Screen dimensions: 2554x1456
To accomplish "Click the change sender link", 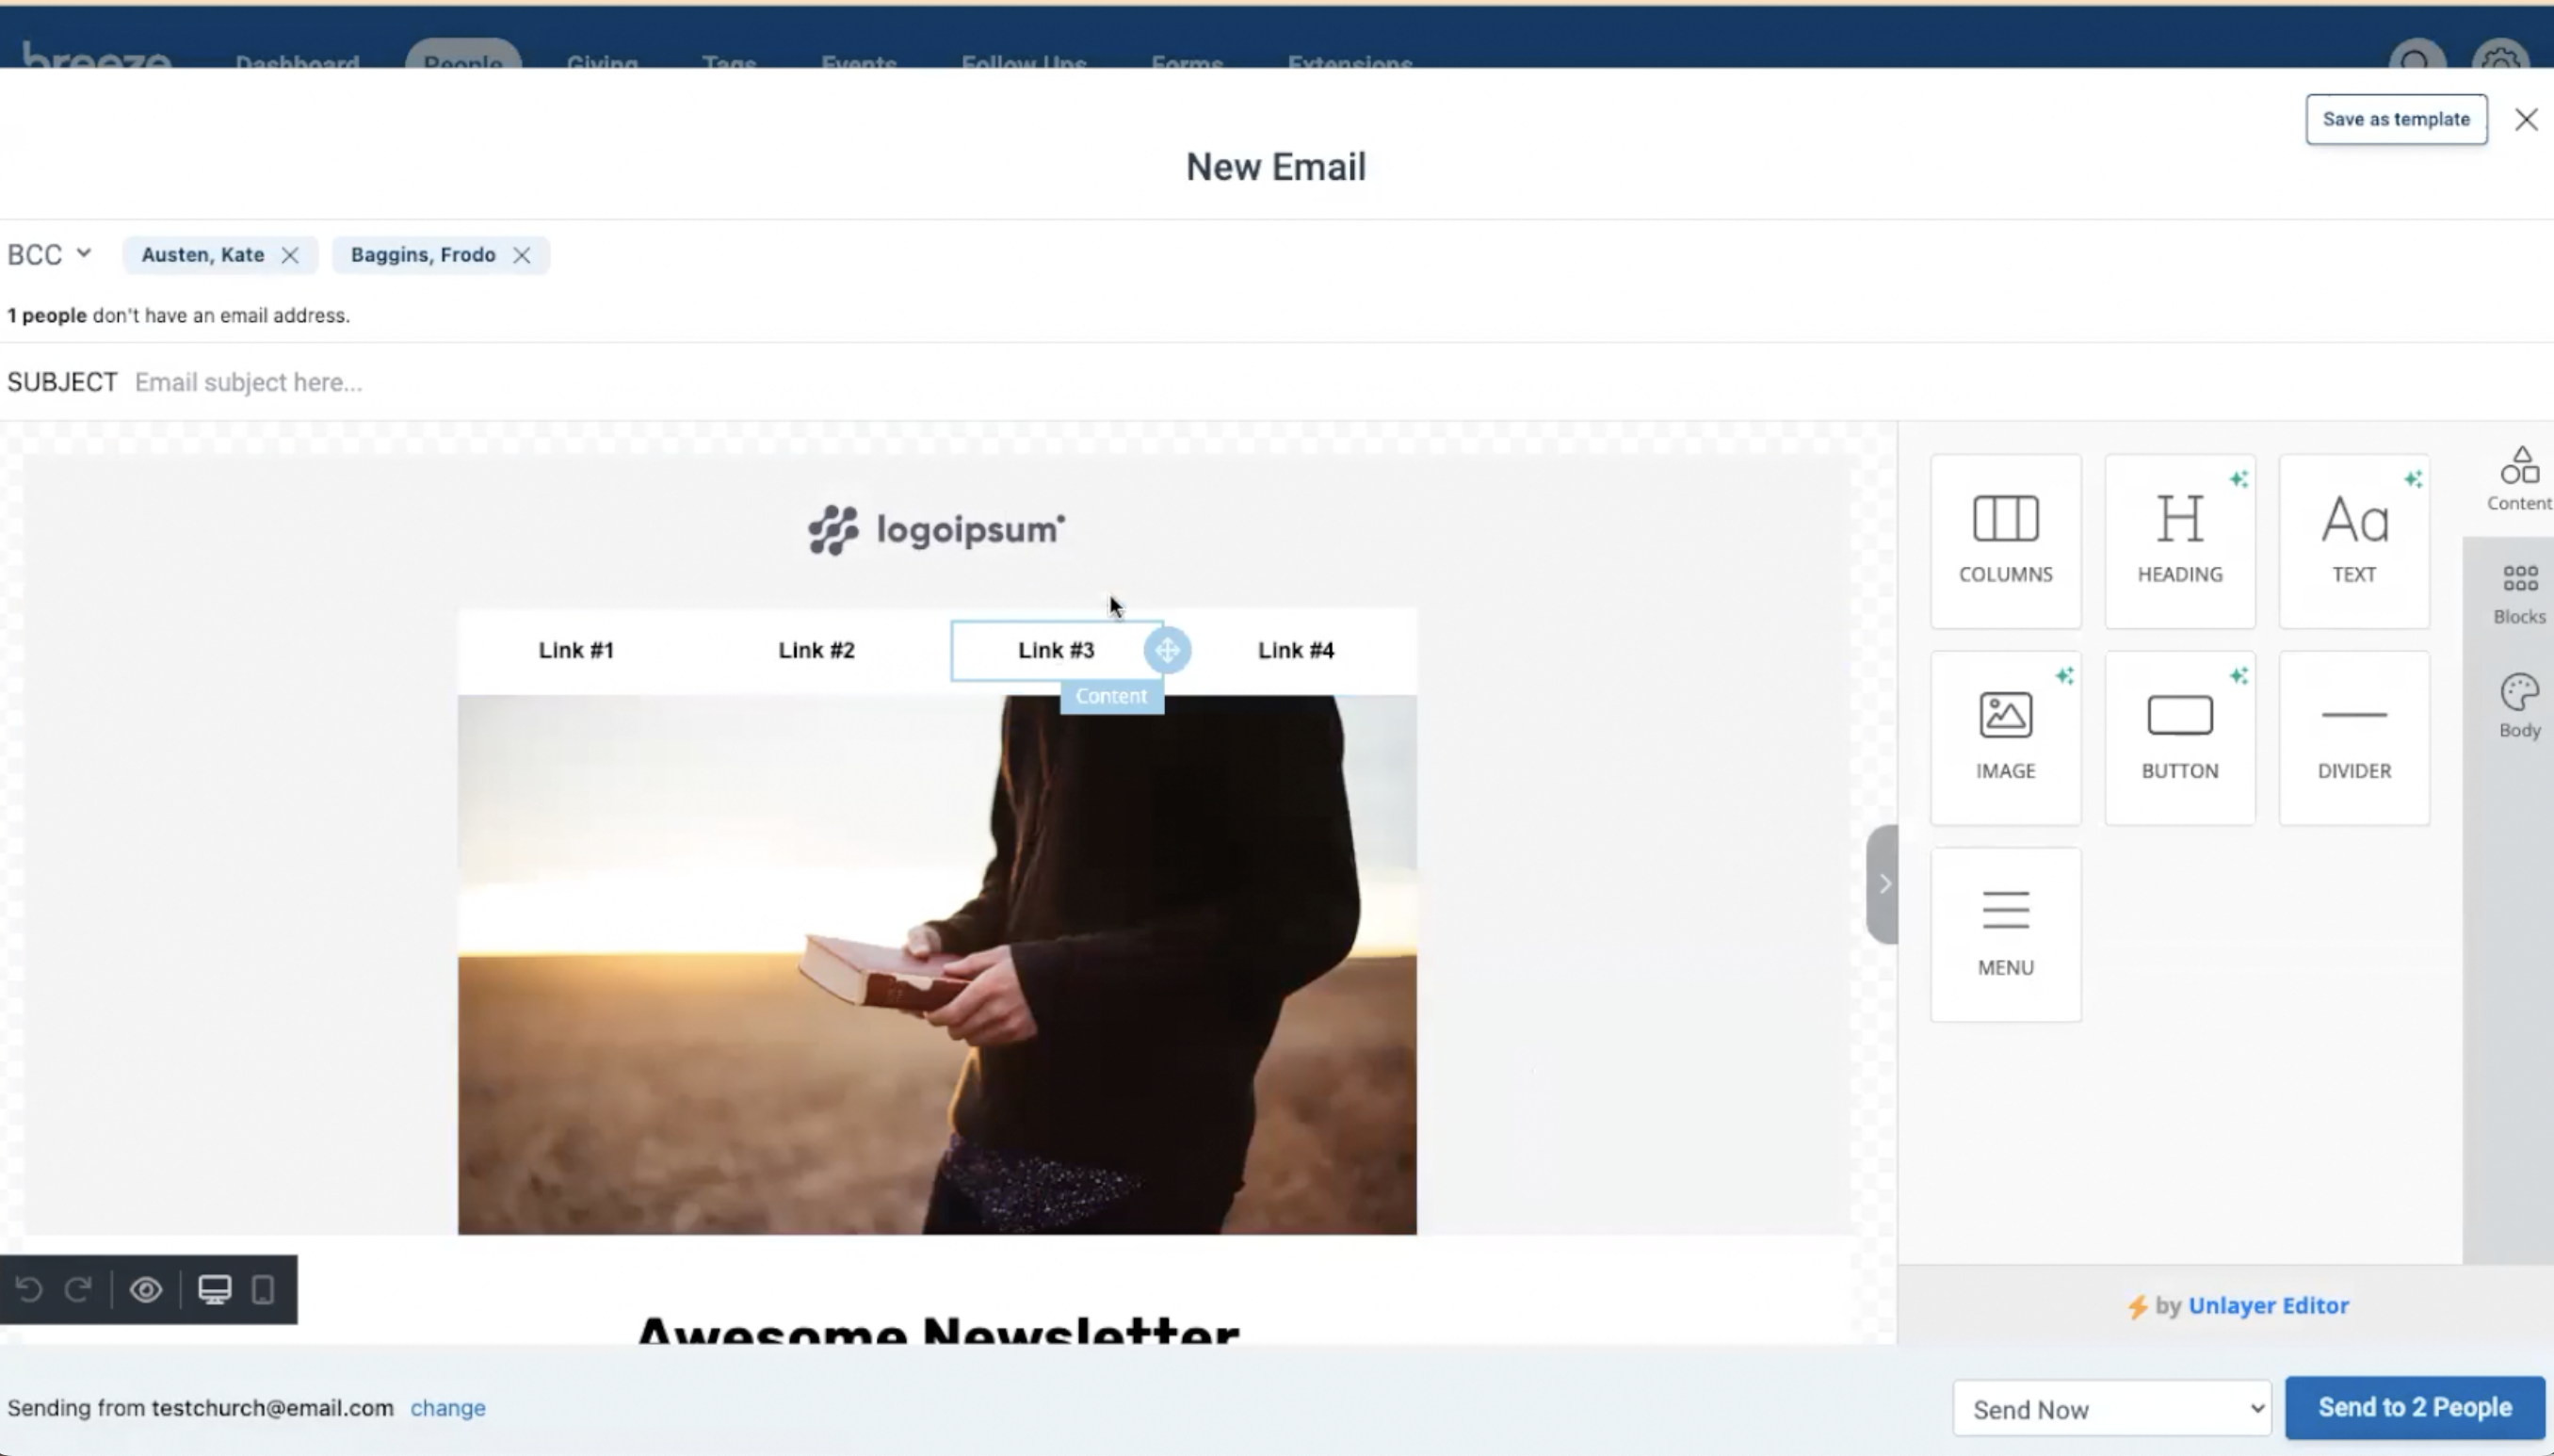I will click(x=447, y=1407).
